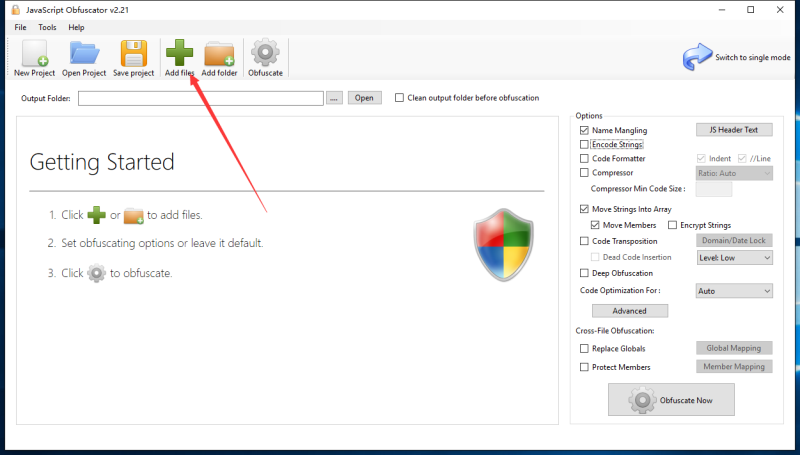
Task: Open the Tools menu
Action: point(47,27)
